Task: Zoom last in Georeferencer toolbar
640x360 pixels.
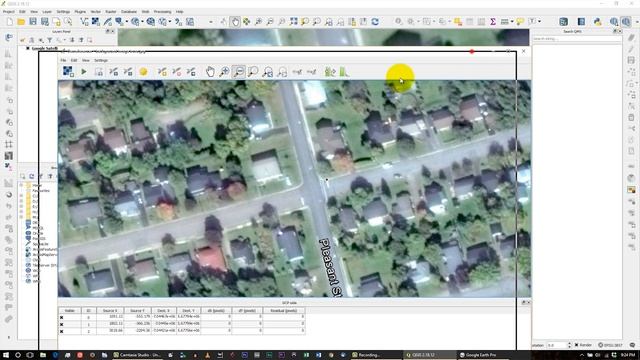Action: (268, 72)
